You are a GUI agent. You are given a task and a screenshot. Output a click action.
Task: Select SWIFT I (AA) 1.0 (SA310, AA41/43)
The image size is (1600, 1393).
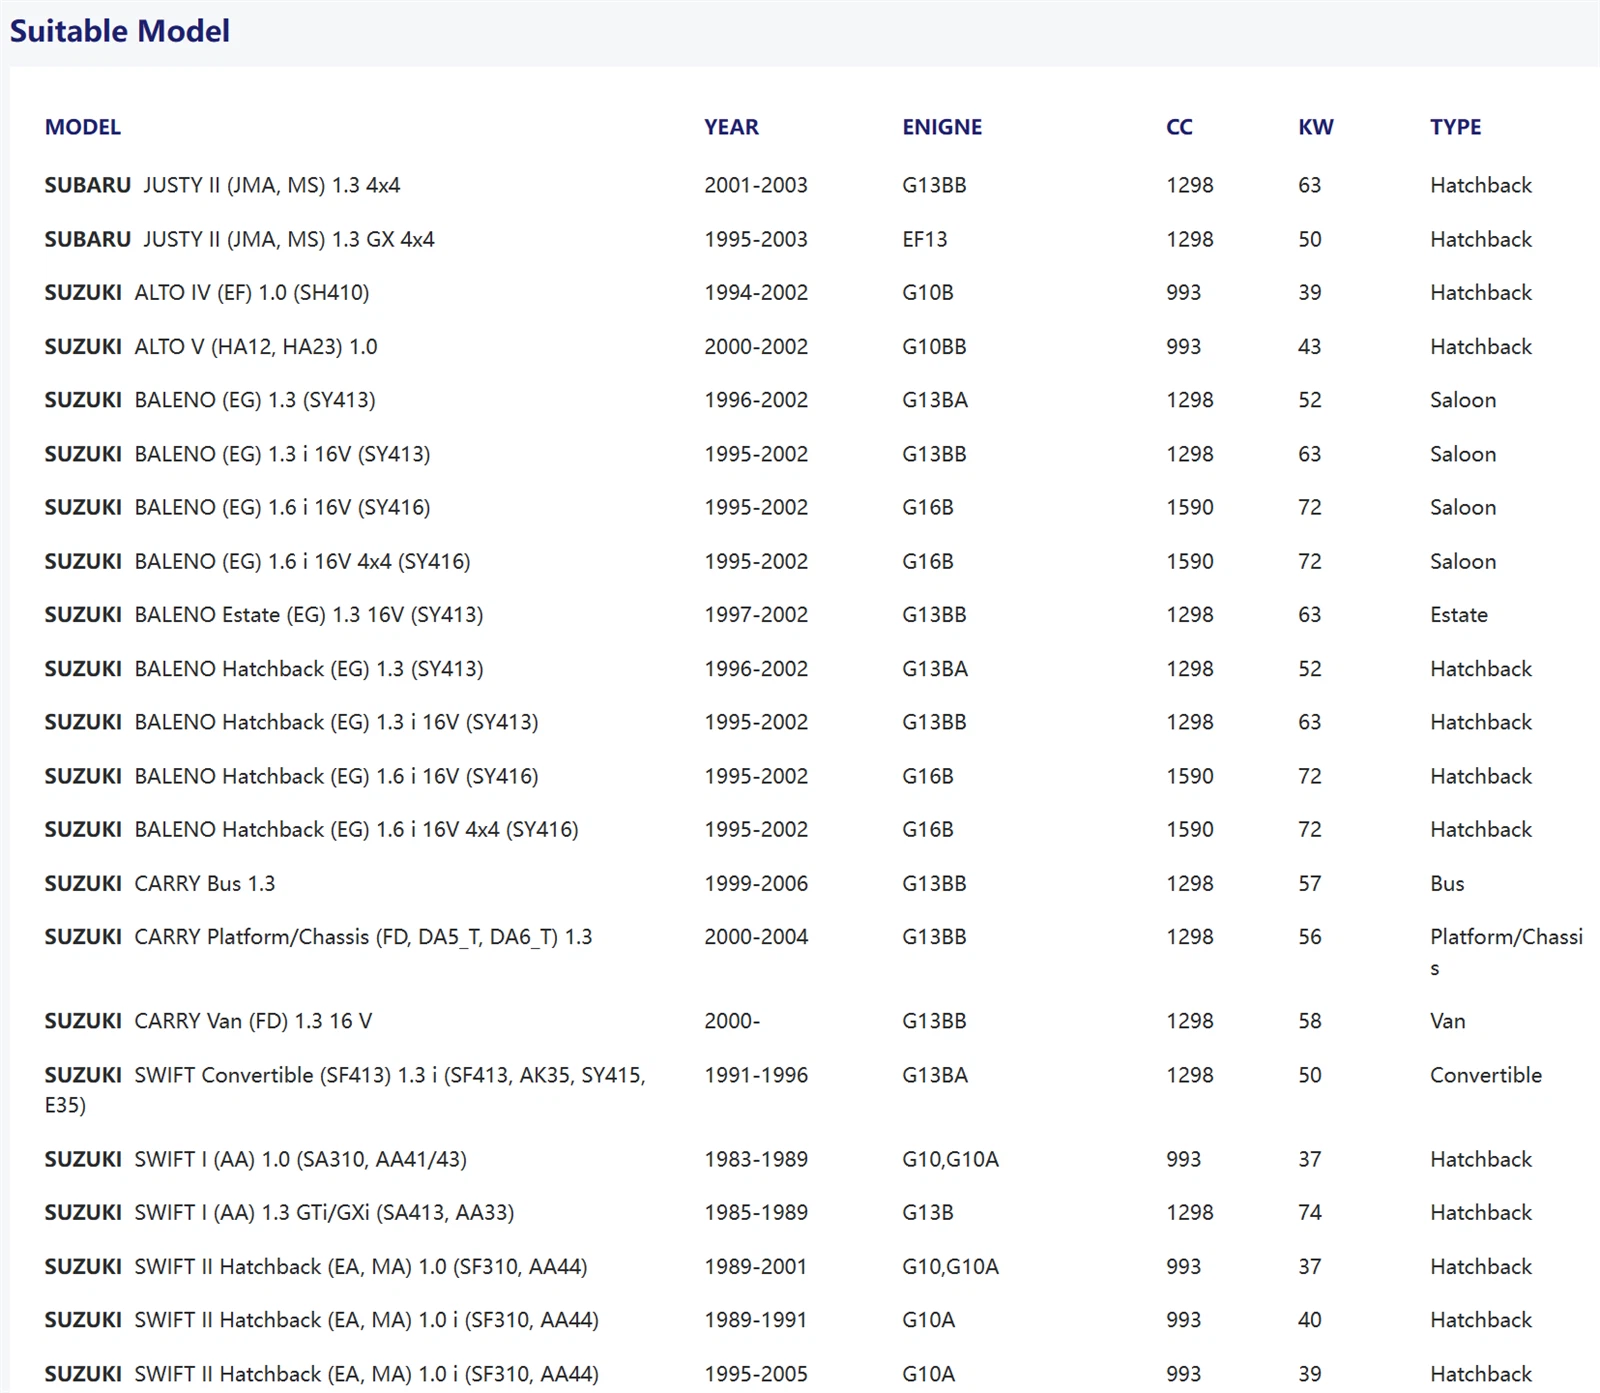tap(255, 1160)
